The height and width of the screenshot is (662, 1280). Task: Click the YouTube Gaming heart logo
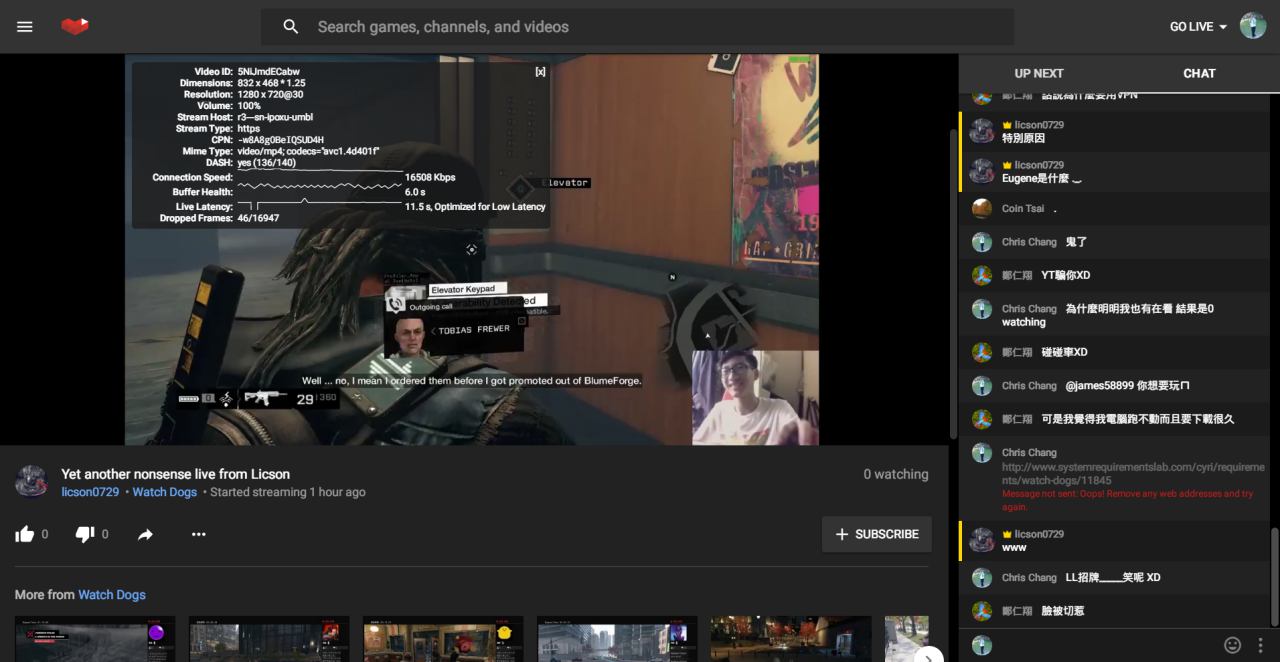tap(75, 27)
